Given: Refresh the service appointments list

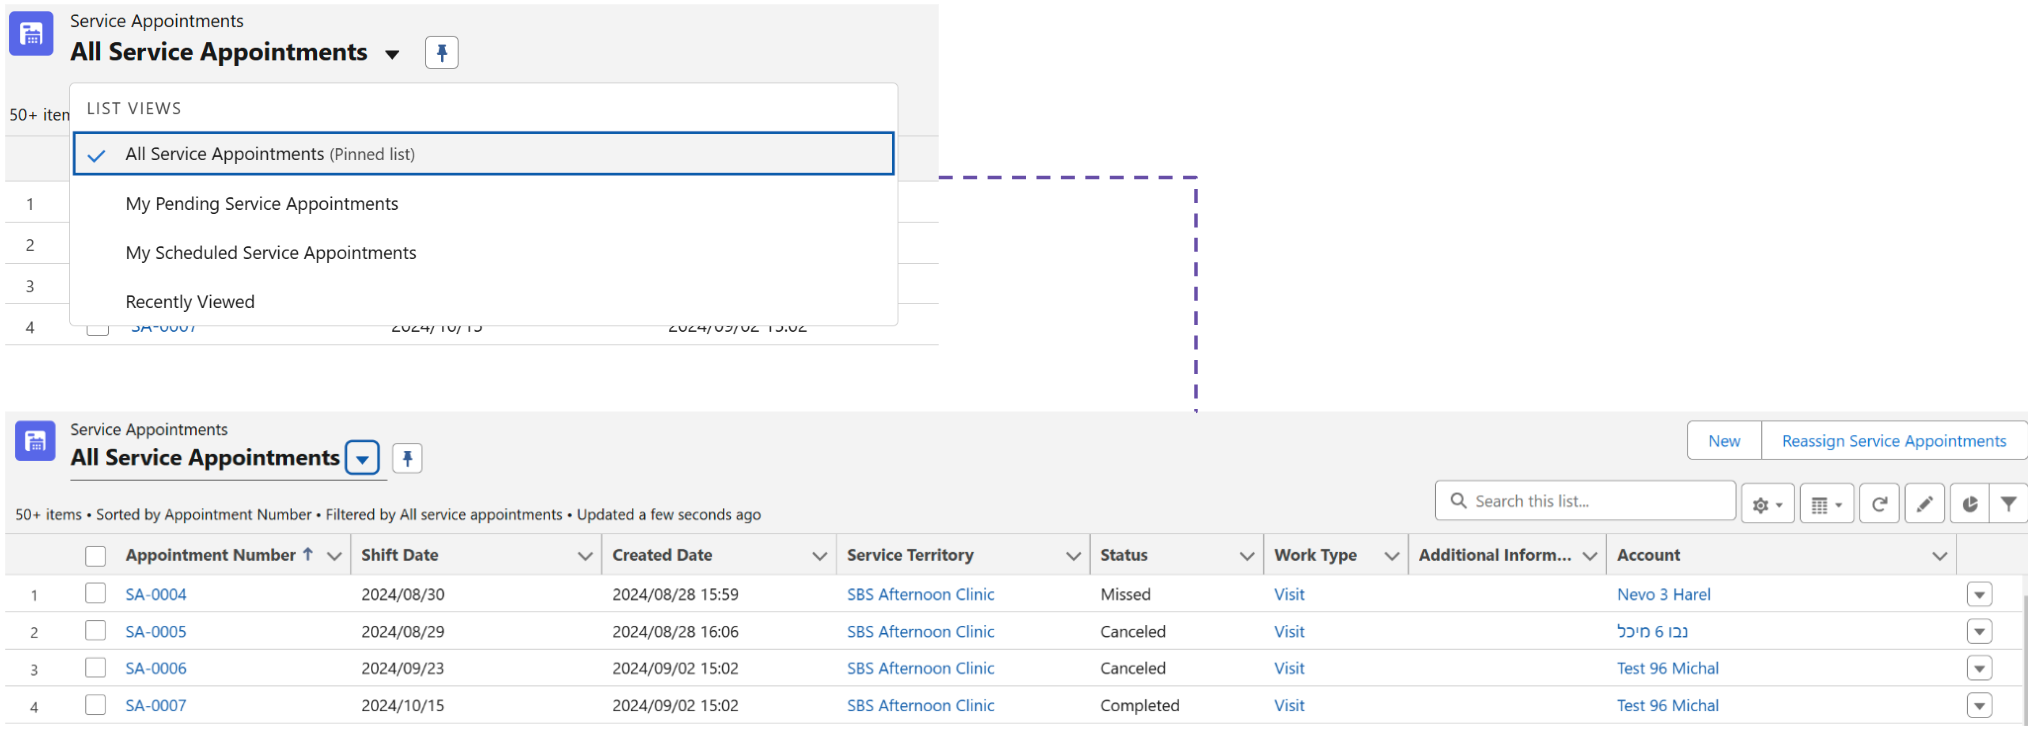Looking at the screenshot, I should pyautogui.click(x=1879, y=504).
